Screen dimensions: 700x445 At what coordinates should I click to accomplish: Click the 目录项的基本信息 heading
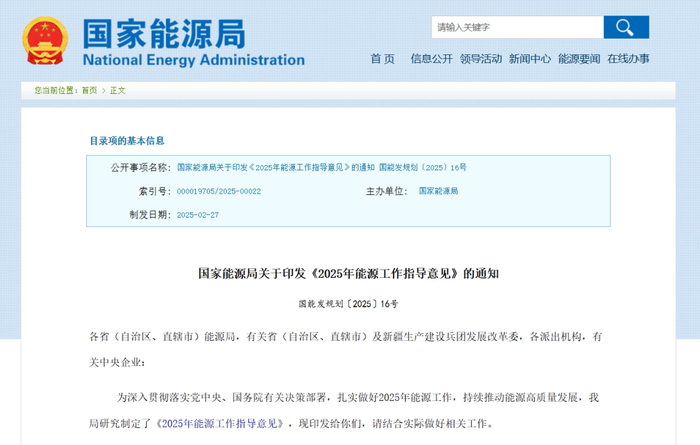point(127,141)
